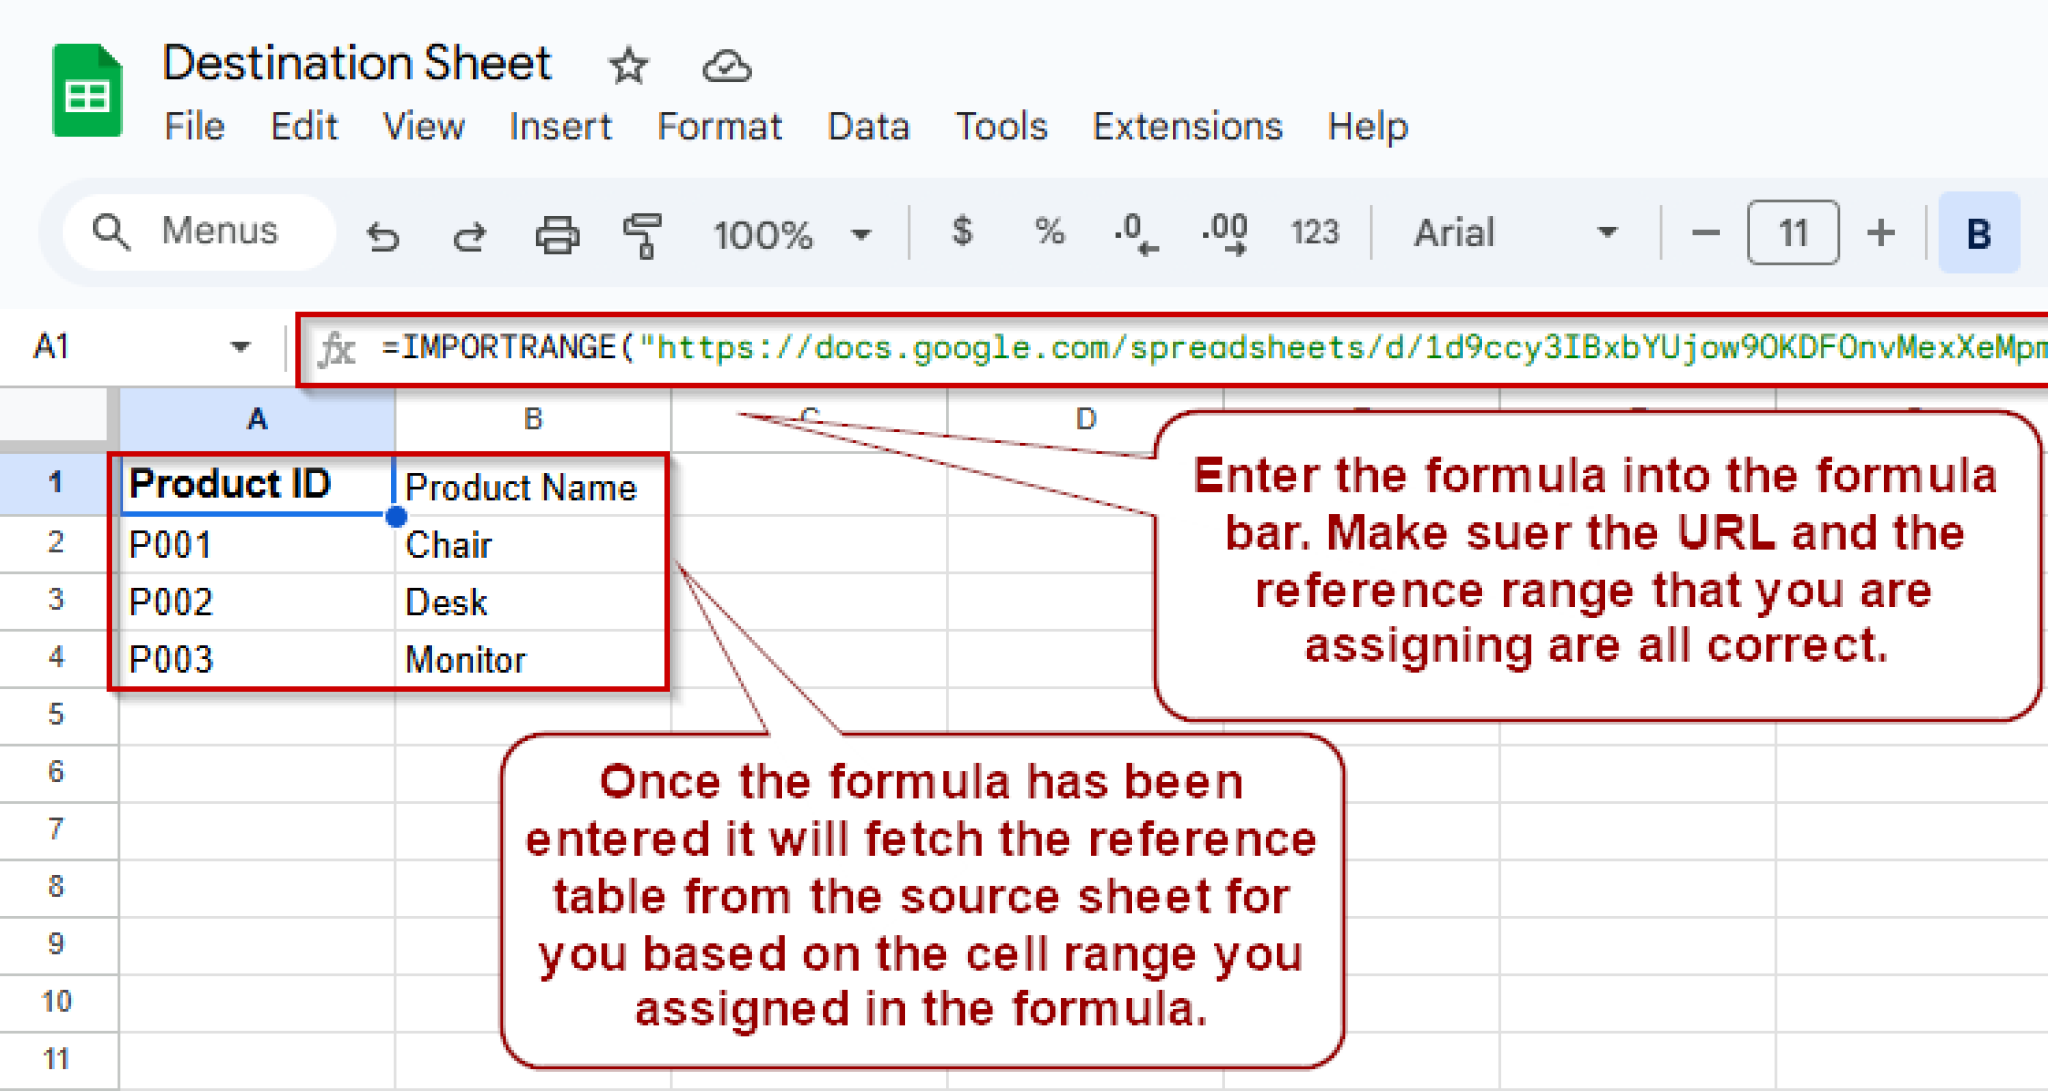This screenshot has height=1091, width=2048.
Task: Open the Data menu
Action: pos(867,127)
